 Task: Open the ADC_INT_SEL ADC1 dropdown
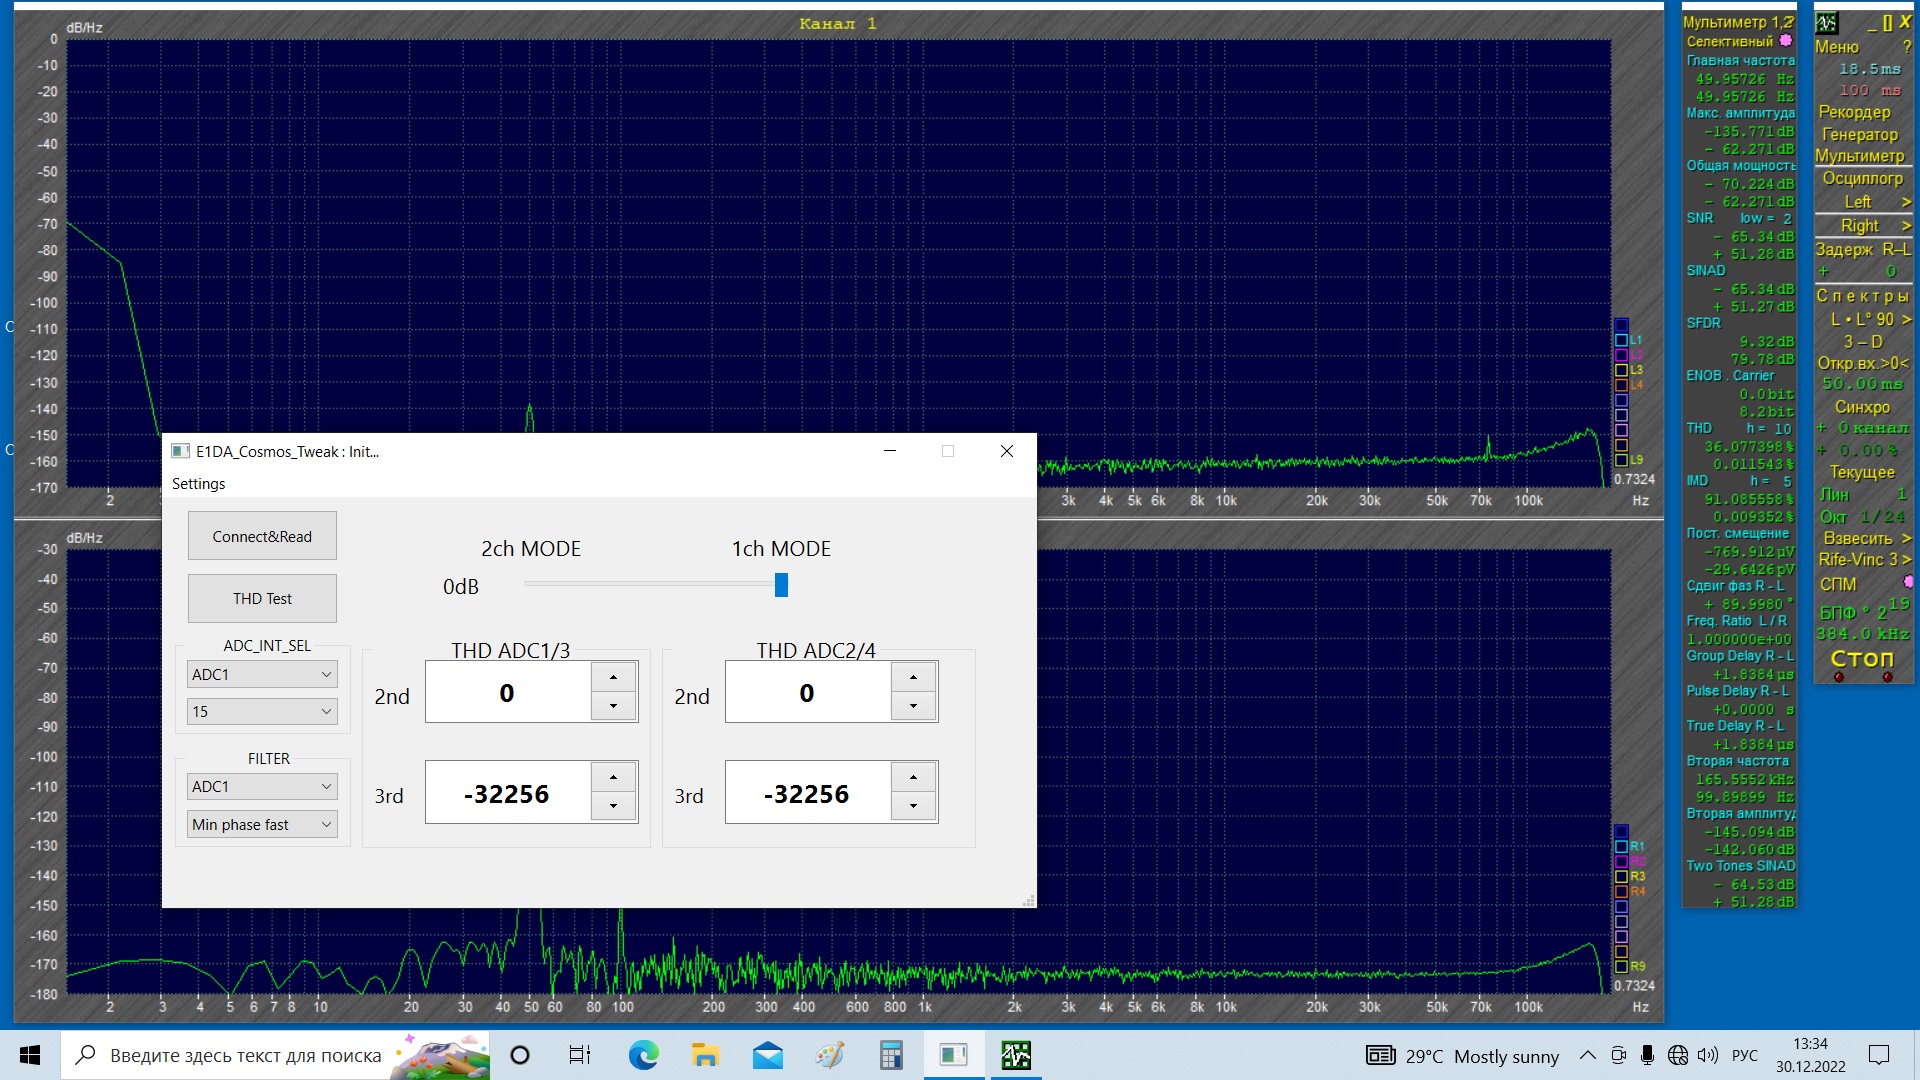[x=262, y=675]
